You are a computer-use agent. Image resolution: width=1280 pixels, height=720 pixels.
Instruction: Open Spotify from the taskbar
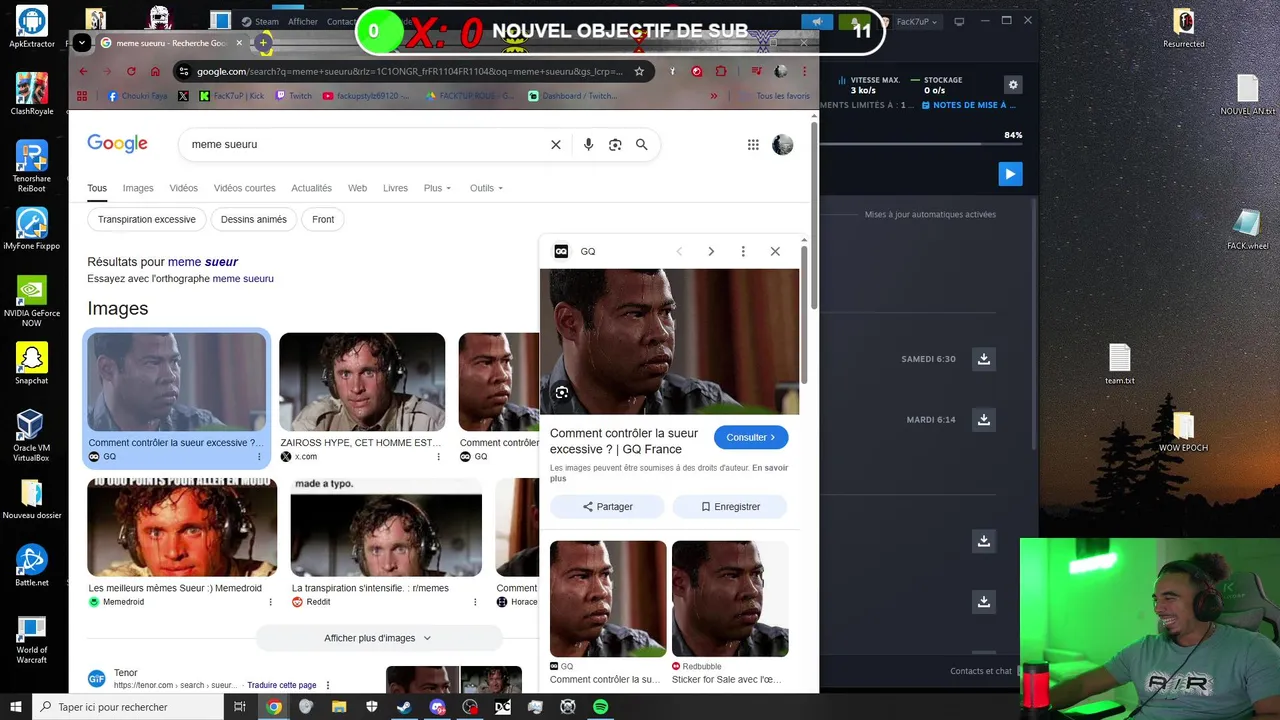pos(601,707)
